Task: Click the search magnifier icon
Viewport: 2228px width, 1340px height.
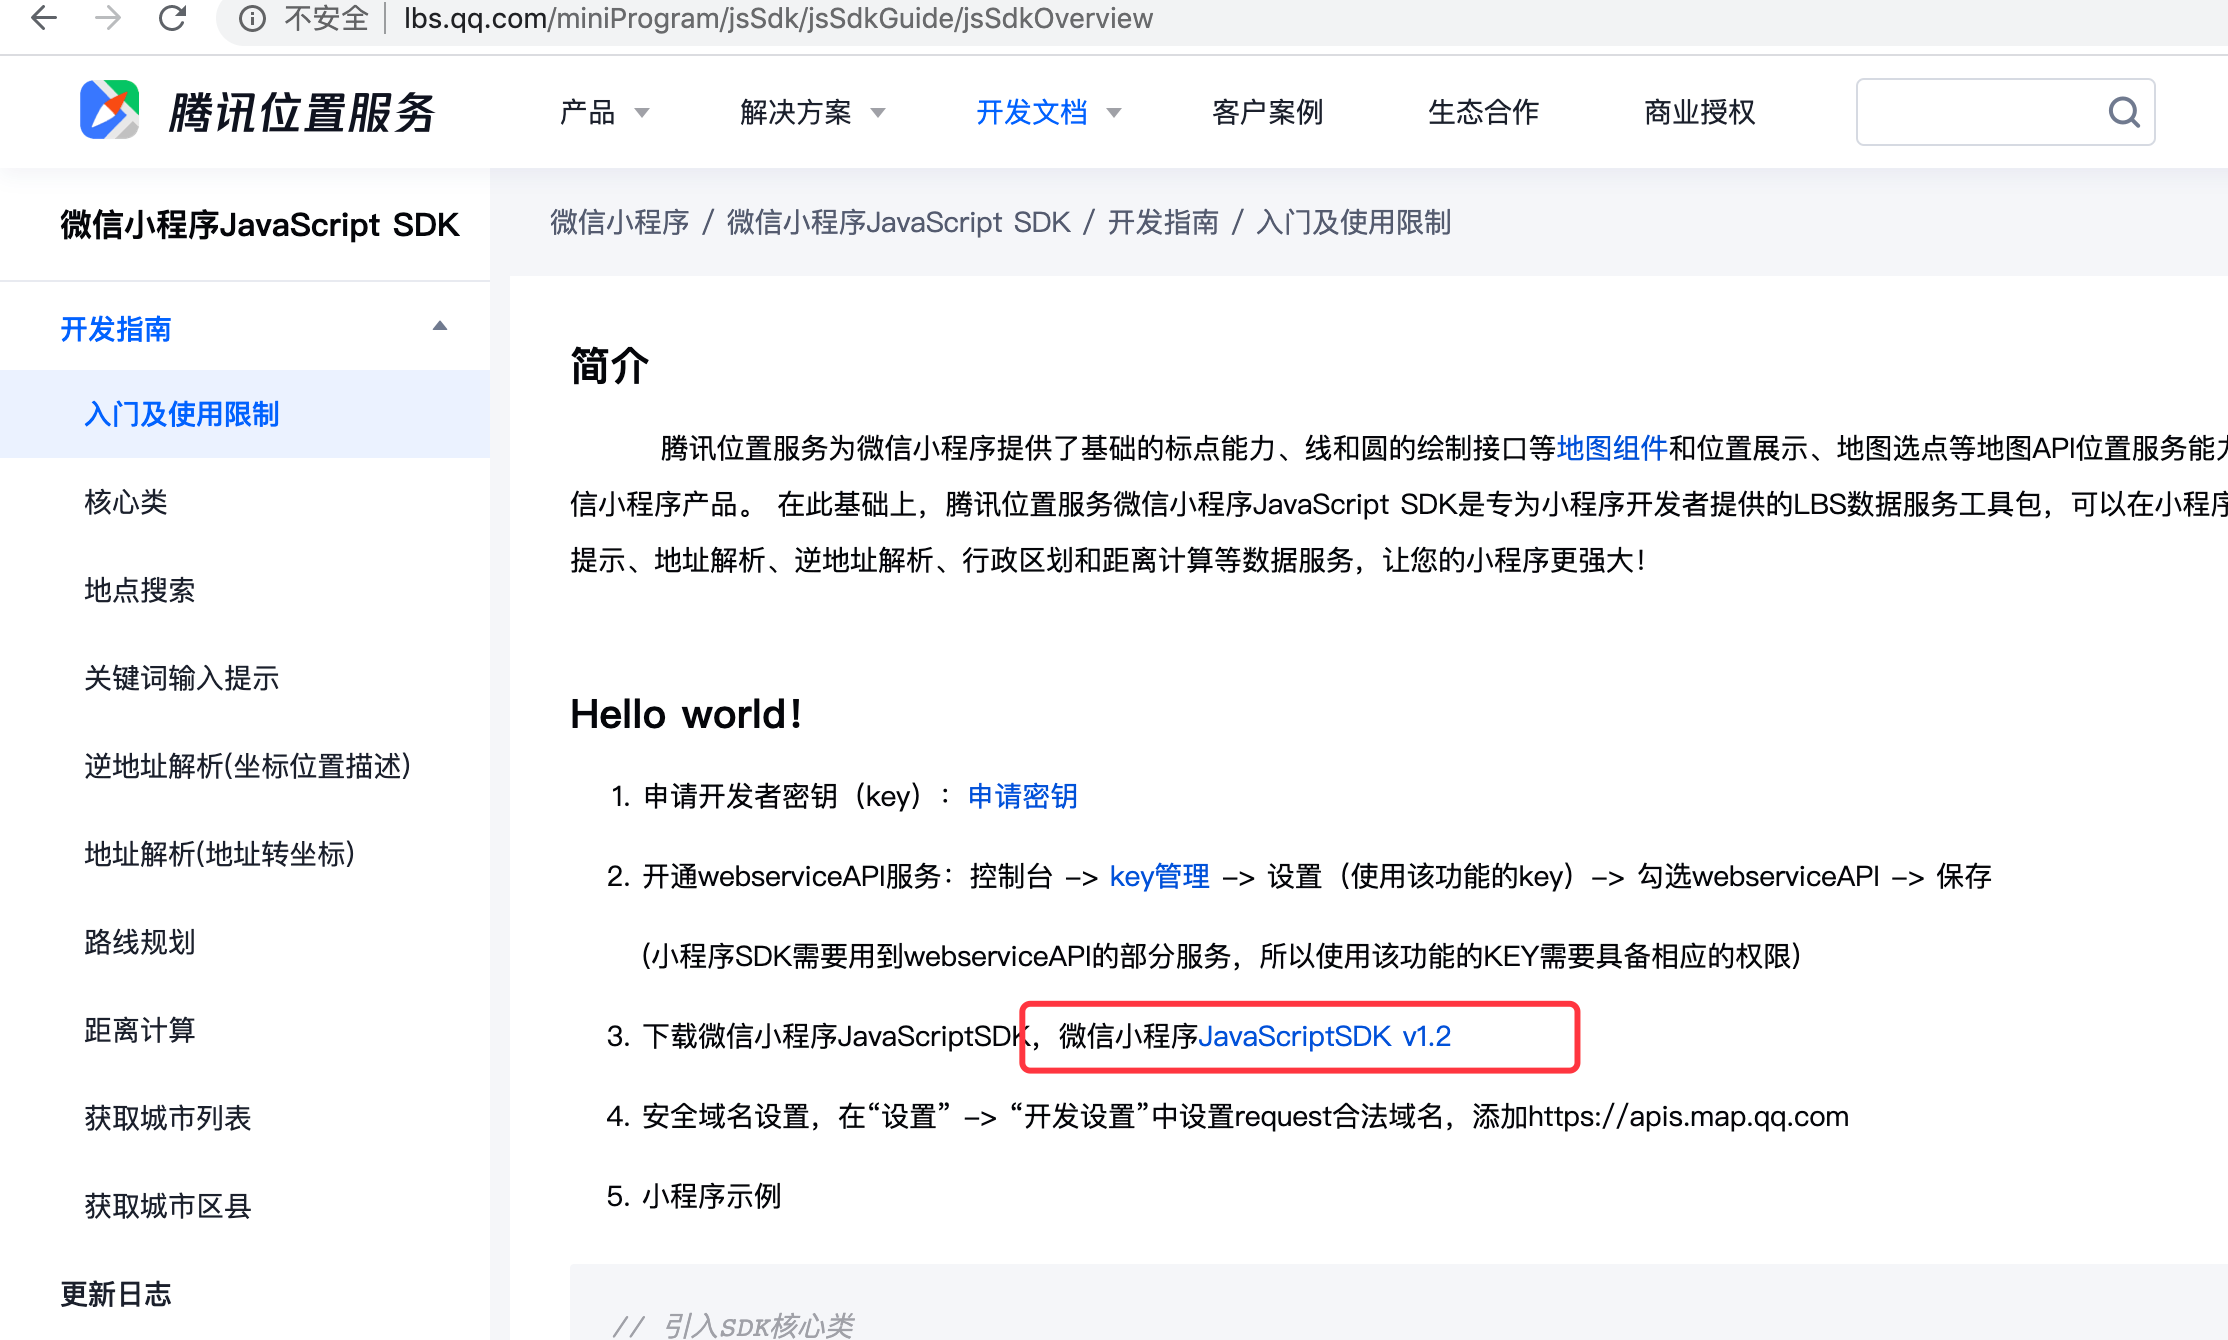Action: (x=2123, y=112)
